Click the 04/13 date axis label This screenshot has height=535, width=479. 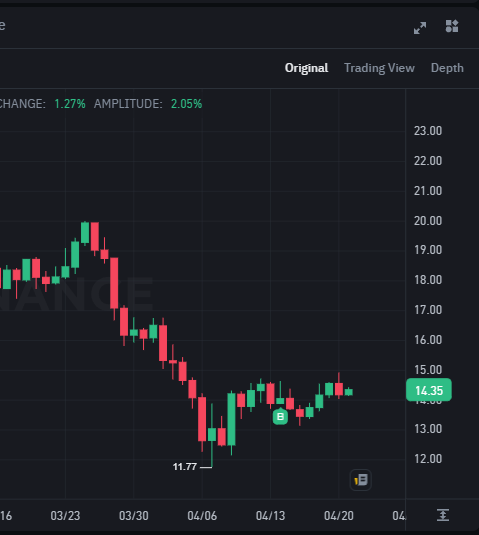click(270, 516)
